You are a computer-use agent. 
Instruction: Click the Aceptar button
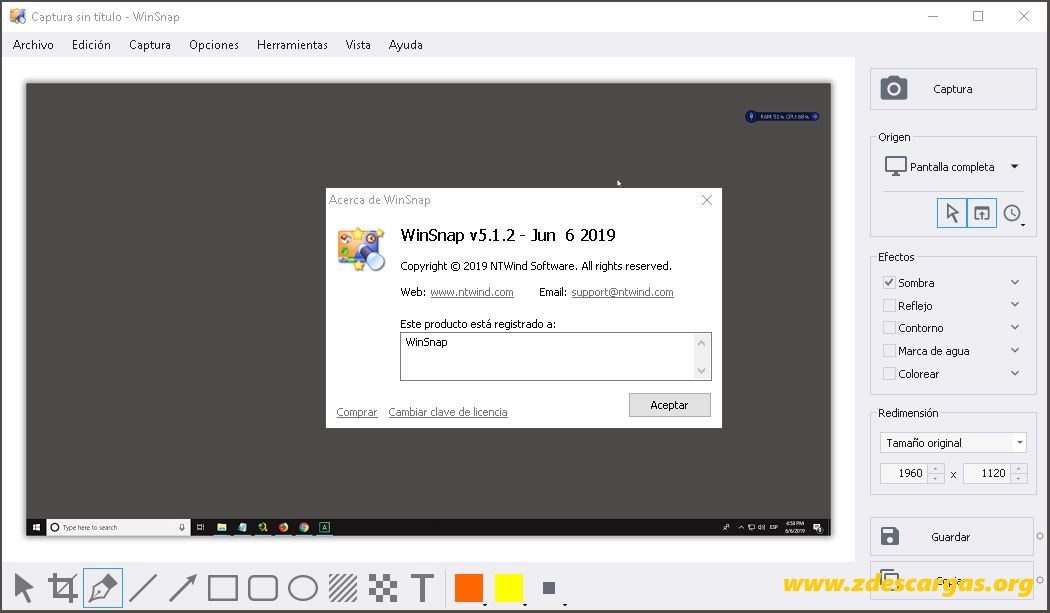(670, 405)
